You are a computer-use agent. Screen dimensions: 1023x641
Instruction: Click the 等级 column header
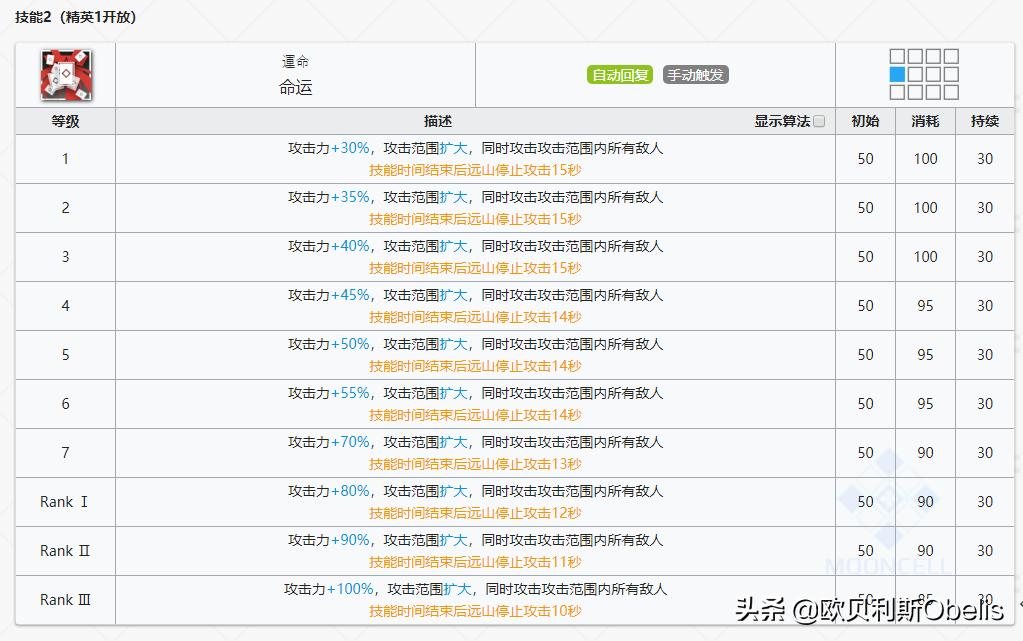(x=64, y=119)
